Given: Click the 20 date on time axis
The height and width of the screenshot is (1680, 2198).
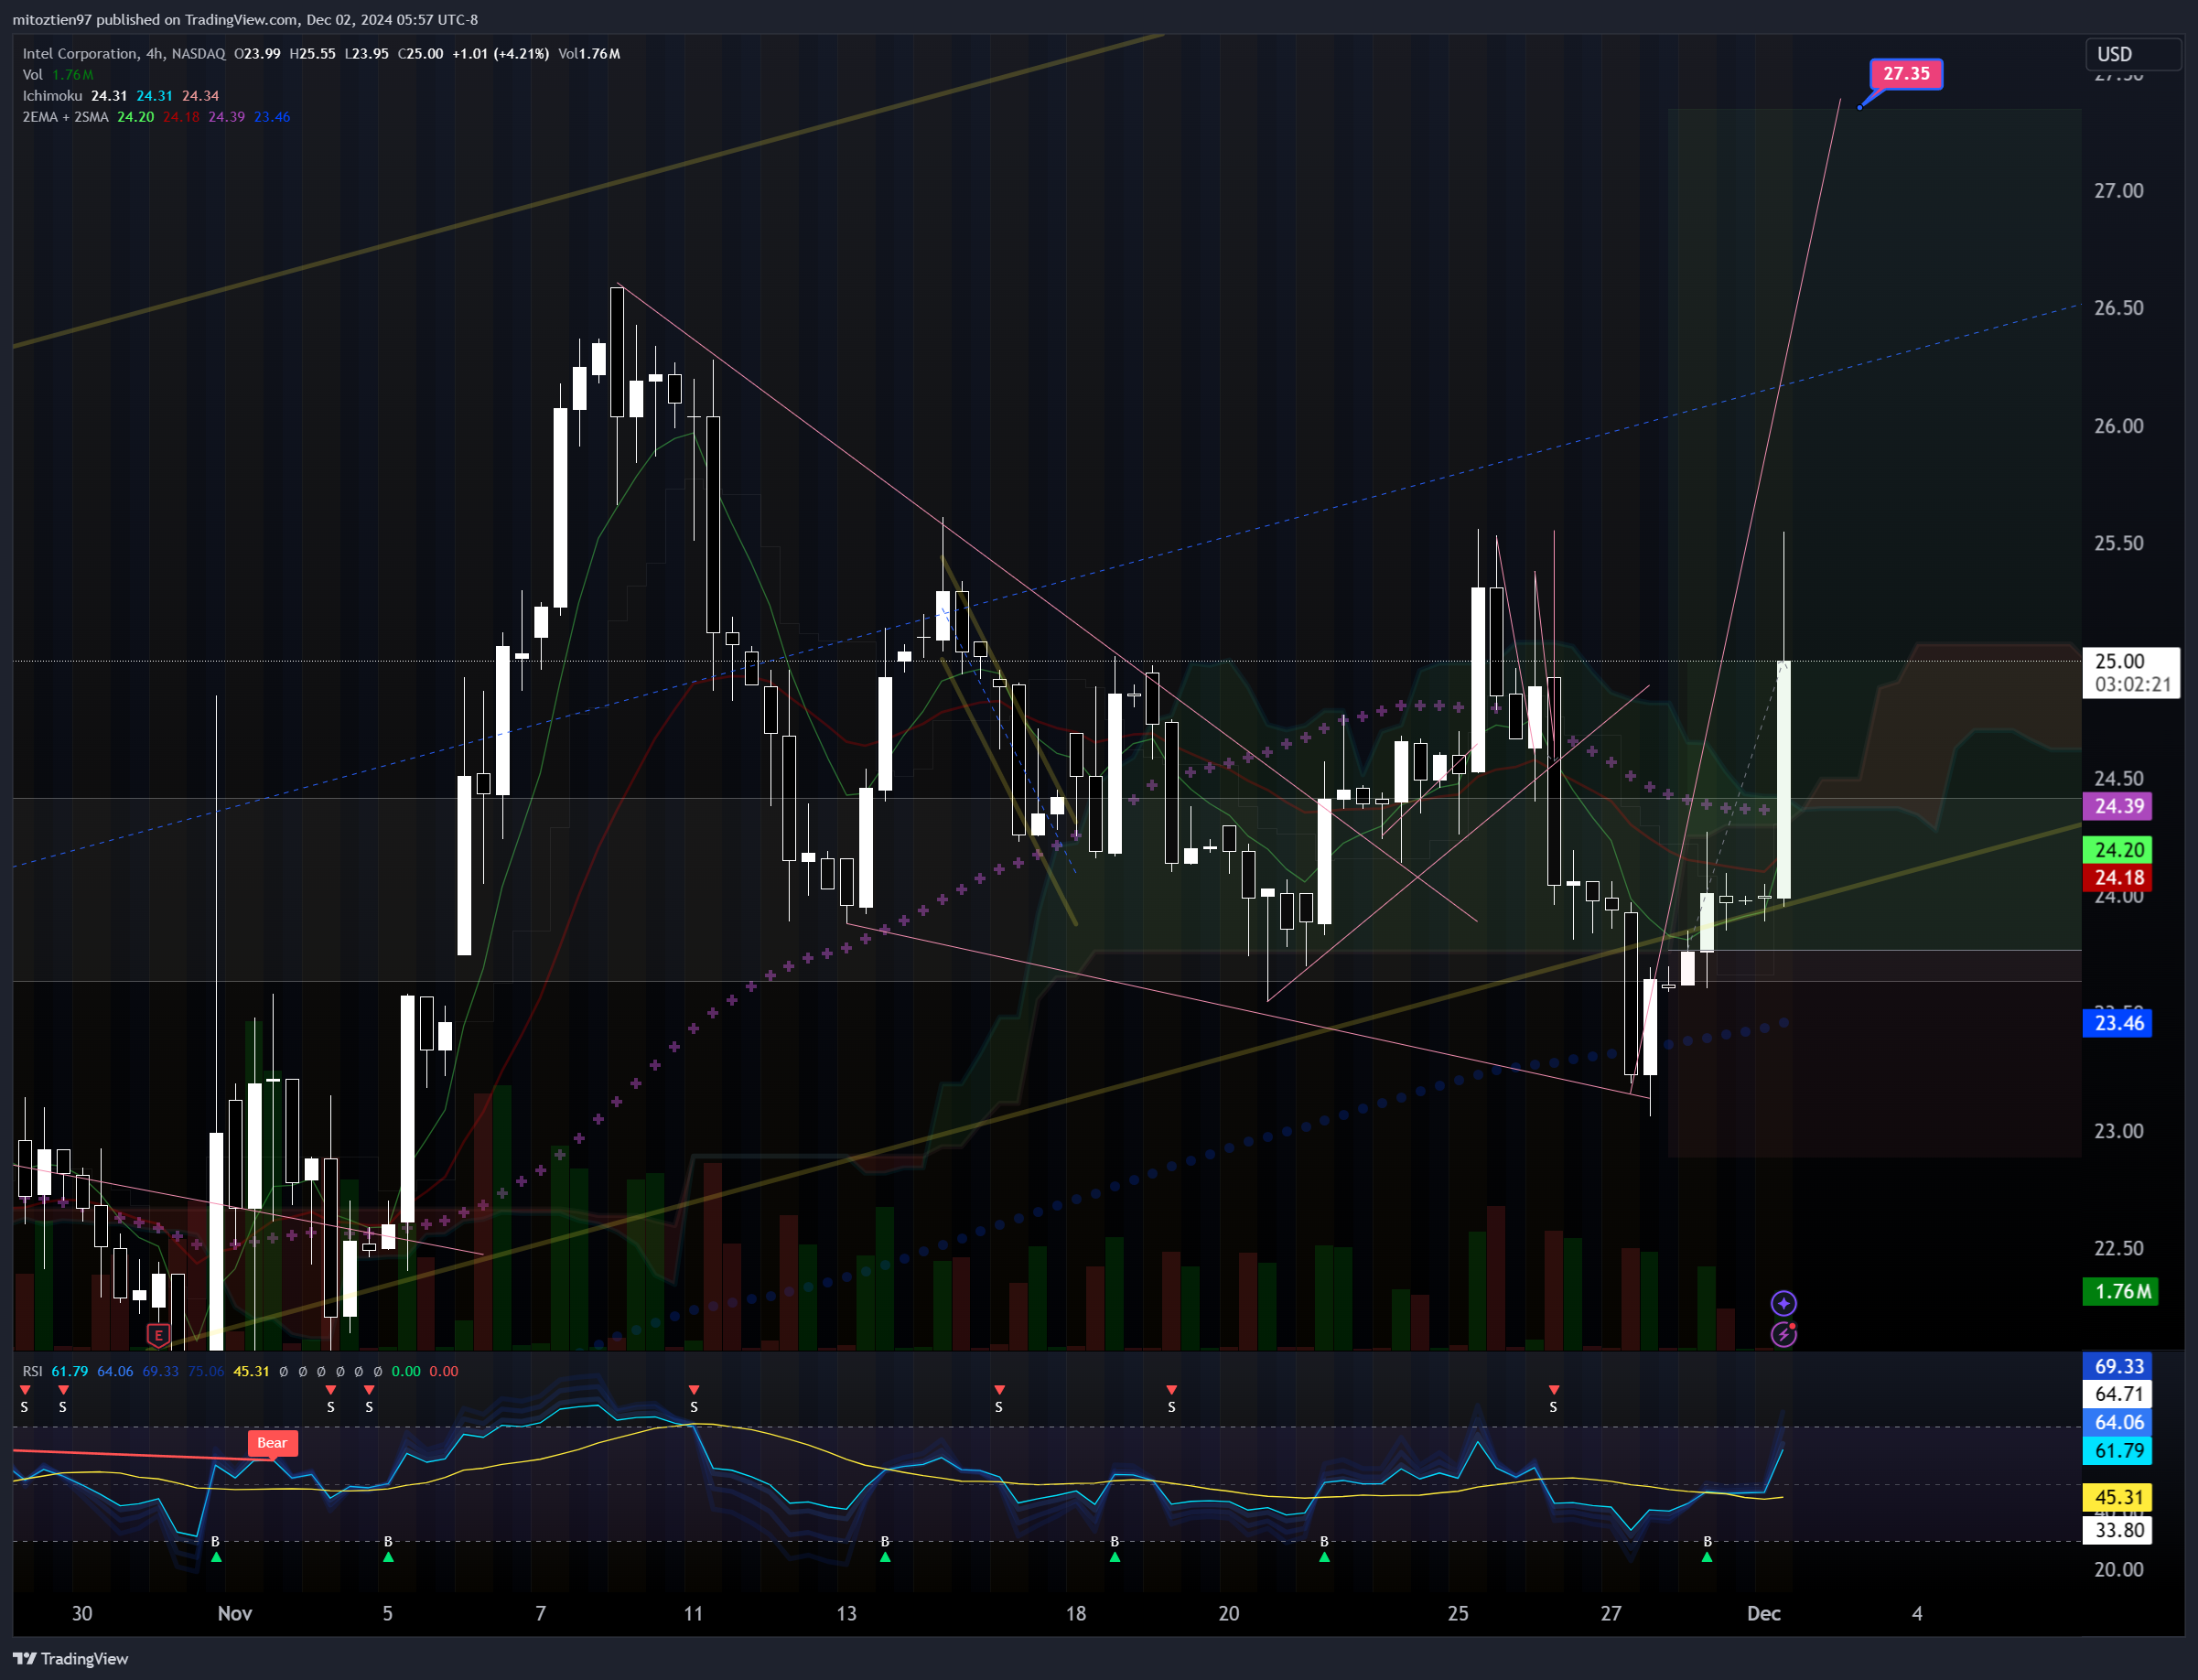Looking at the screenshot, I should (x=1229, y=1613).
